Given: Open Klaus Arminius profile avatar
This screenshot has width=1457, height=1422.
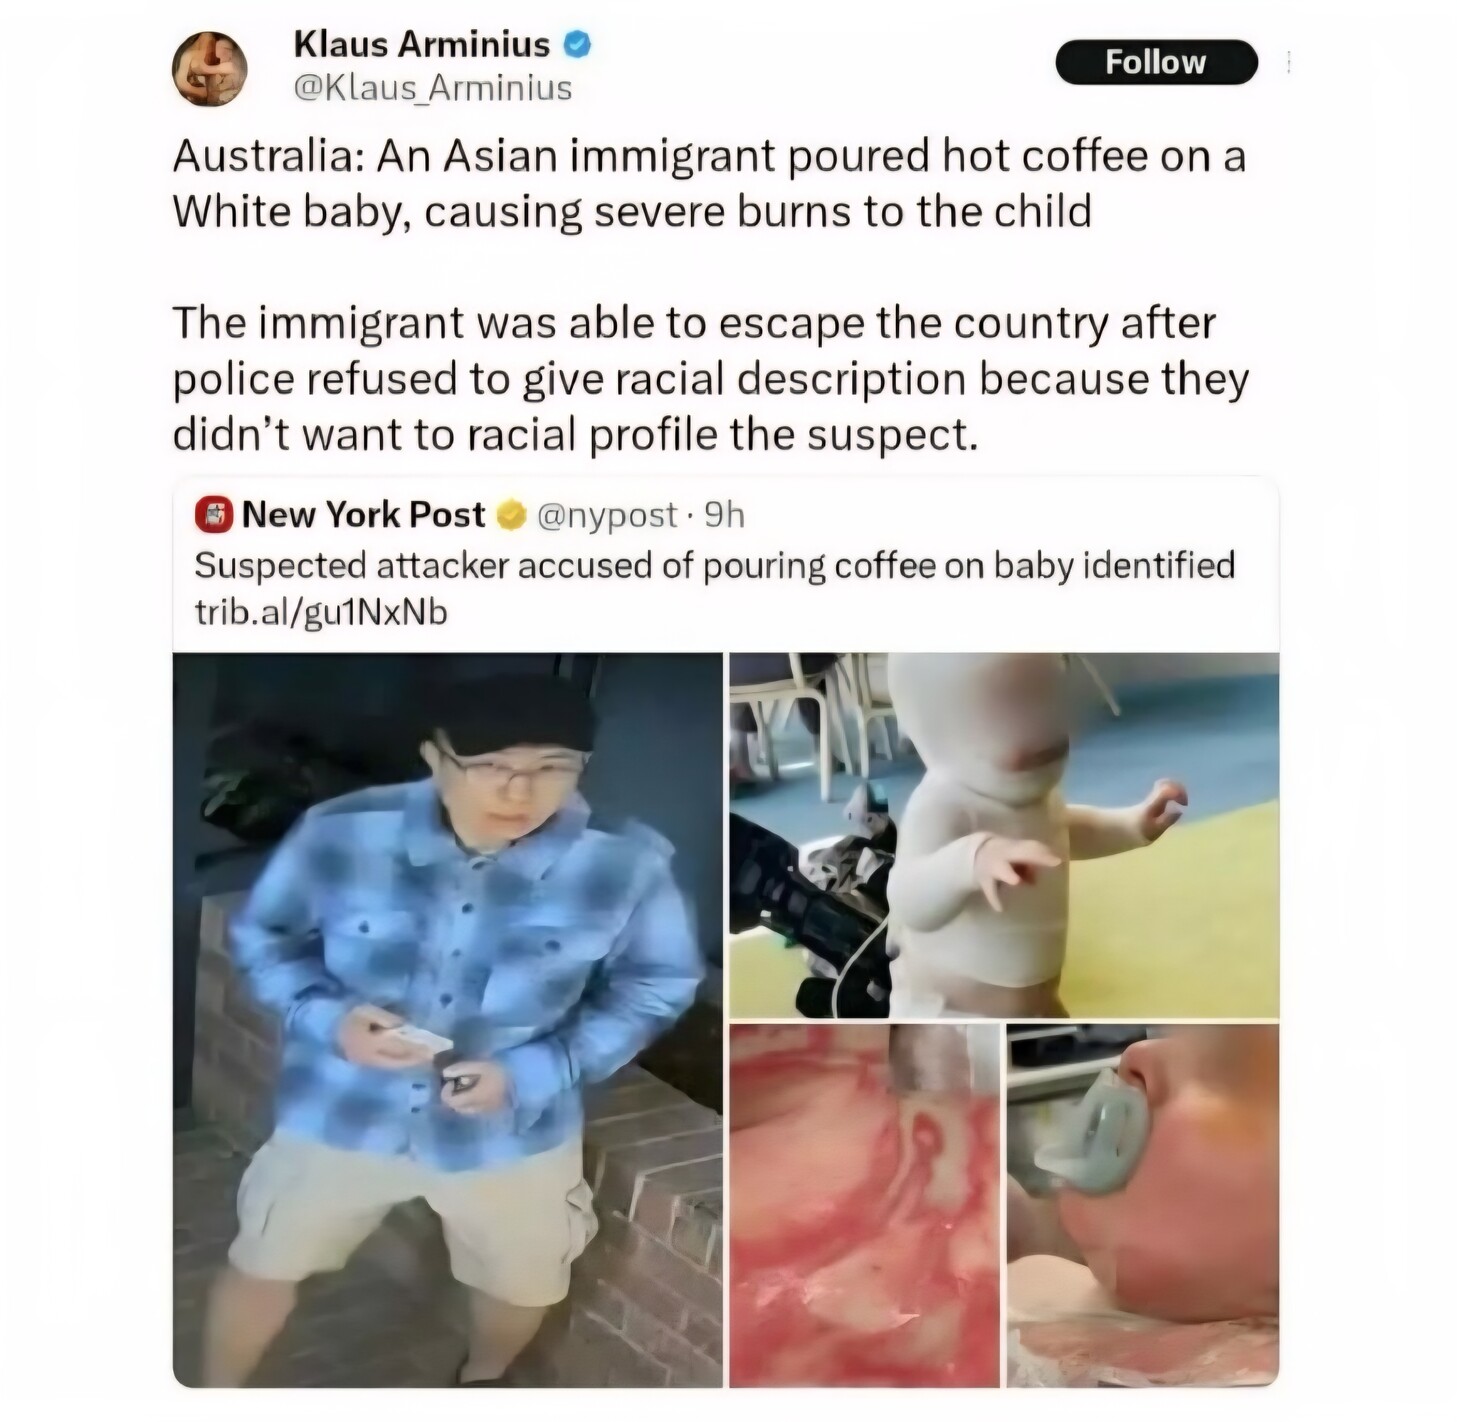Looking at the screenshot, I should point(209,68).
